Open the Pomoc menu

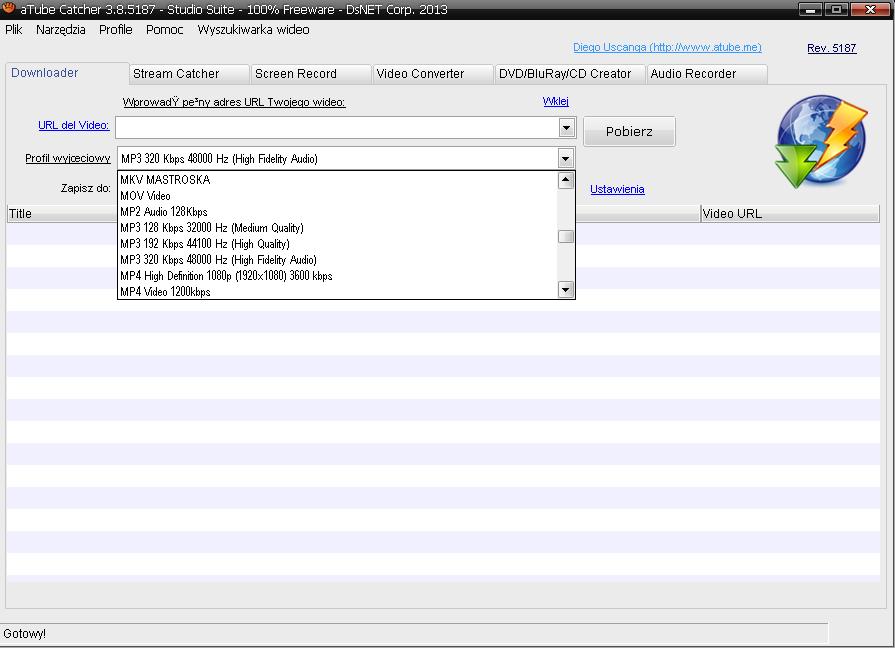click(164, 30)
